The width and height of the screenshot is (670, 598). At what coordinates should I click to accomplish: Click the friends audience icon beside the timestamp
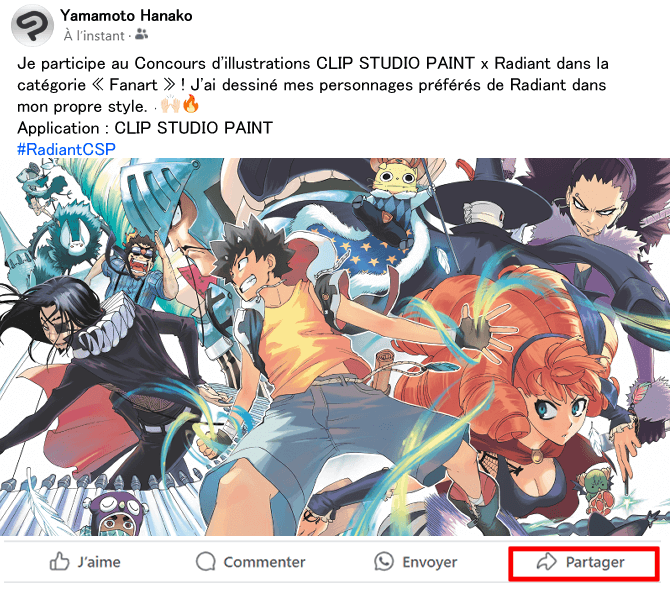click(x=141, y=36)
